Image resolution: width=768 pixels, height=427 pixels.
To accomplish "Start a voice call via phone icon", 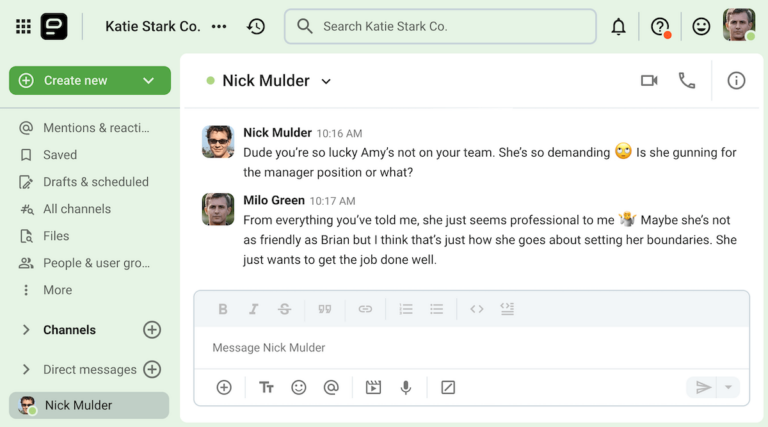I will pos(686,81).
